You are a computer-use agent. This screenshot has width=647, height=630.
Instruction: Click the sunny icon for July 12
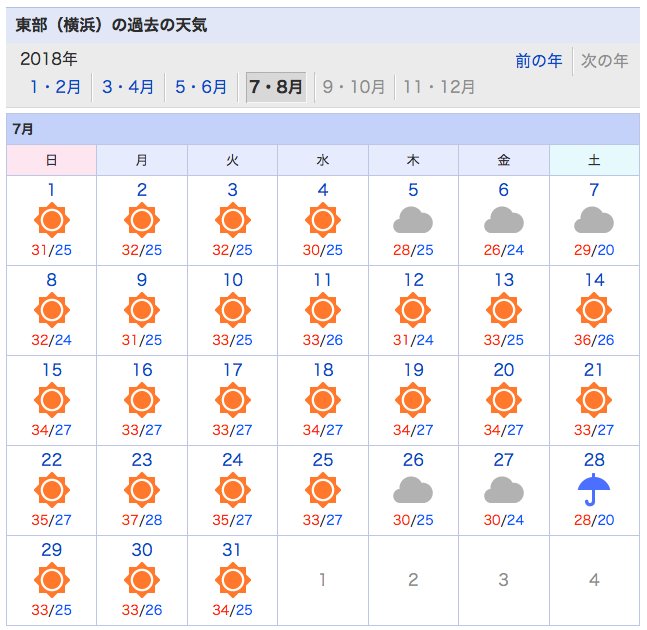coord(413,310)
